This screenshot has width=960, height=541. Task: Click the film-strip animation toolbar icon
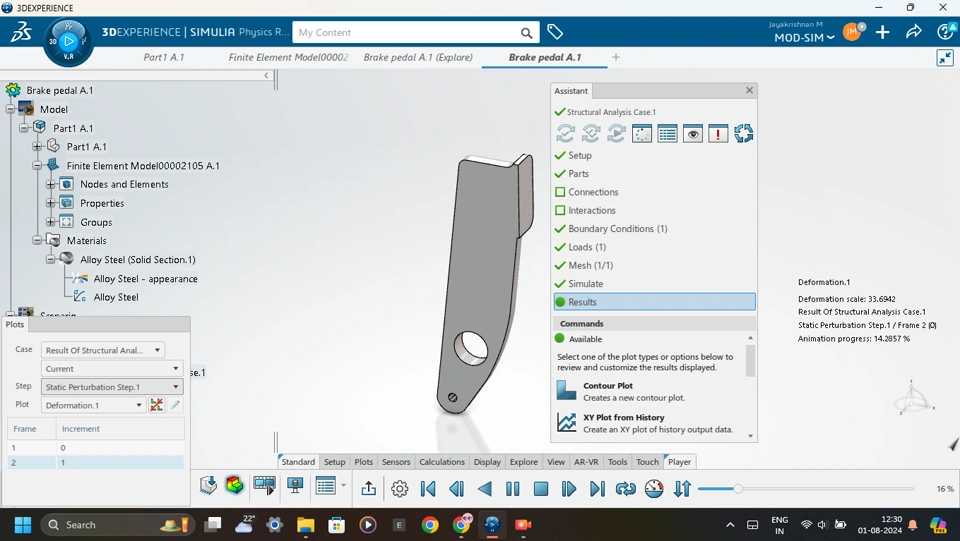click(264, 485)
